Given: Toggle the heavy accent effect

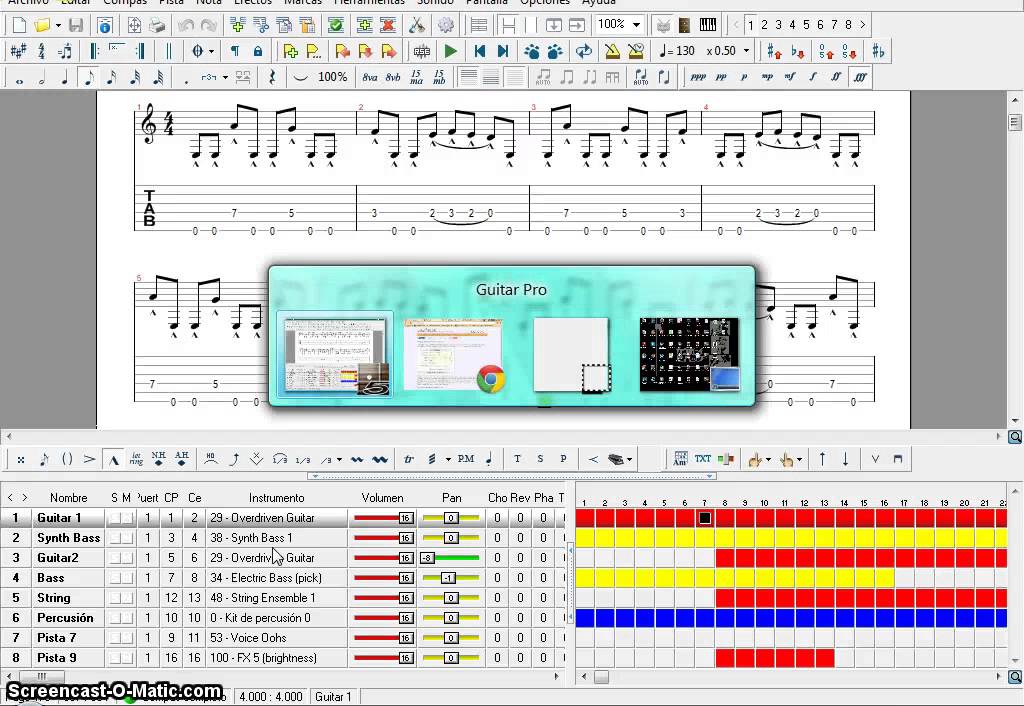Looking at the screenshot, I should pos(114,460).
